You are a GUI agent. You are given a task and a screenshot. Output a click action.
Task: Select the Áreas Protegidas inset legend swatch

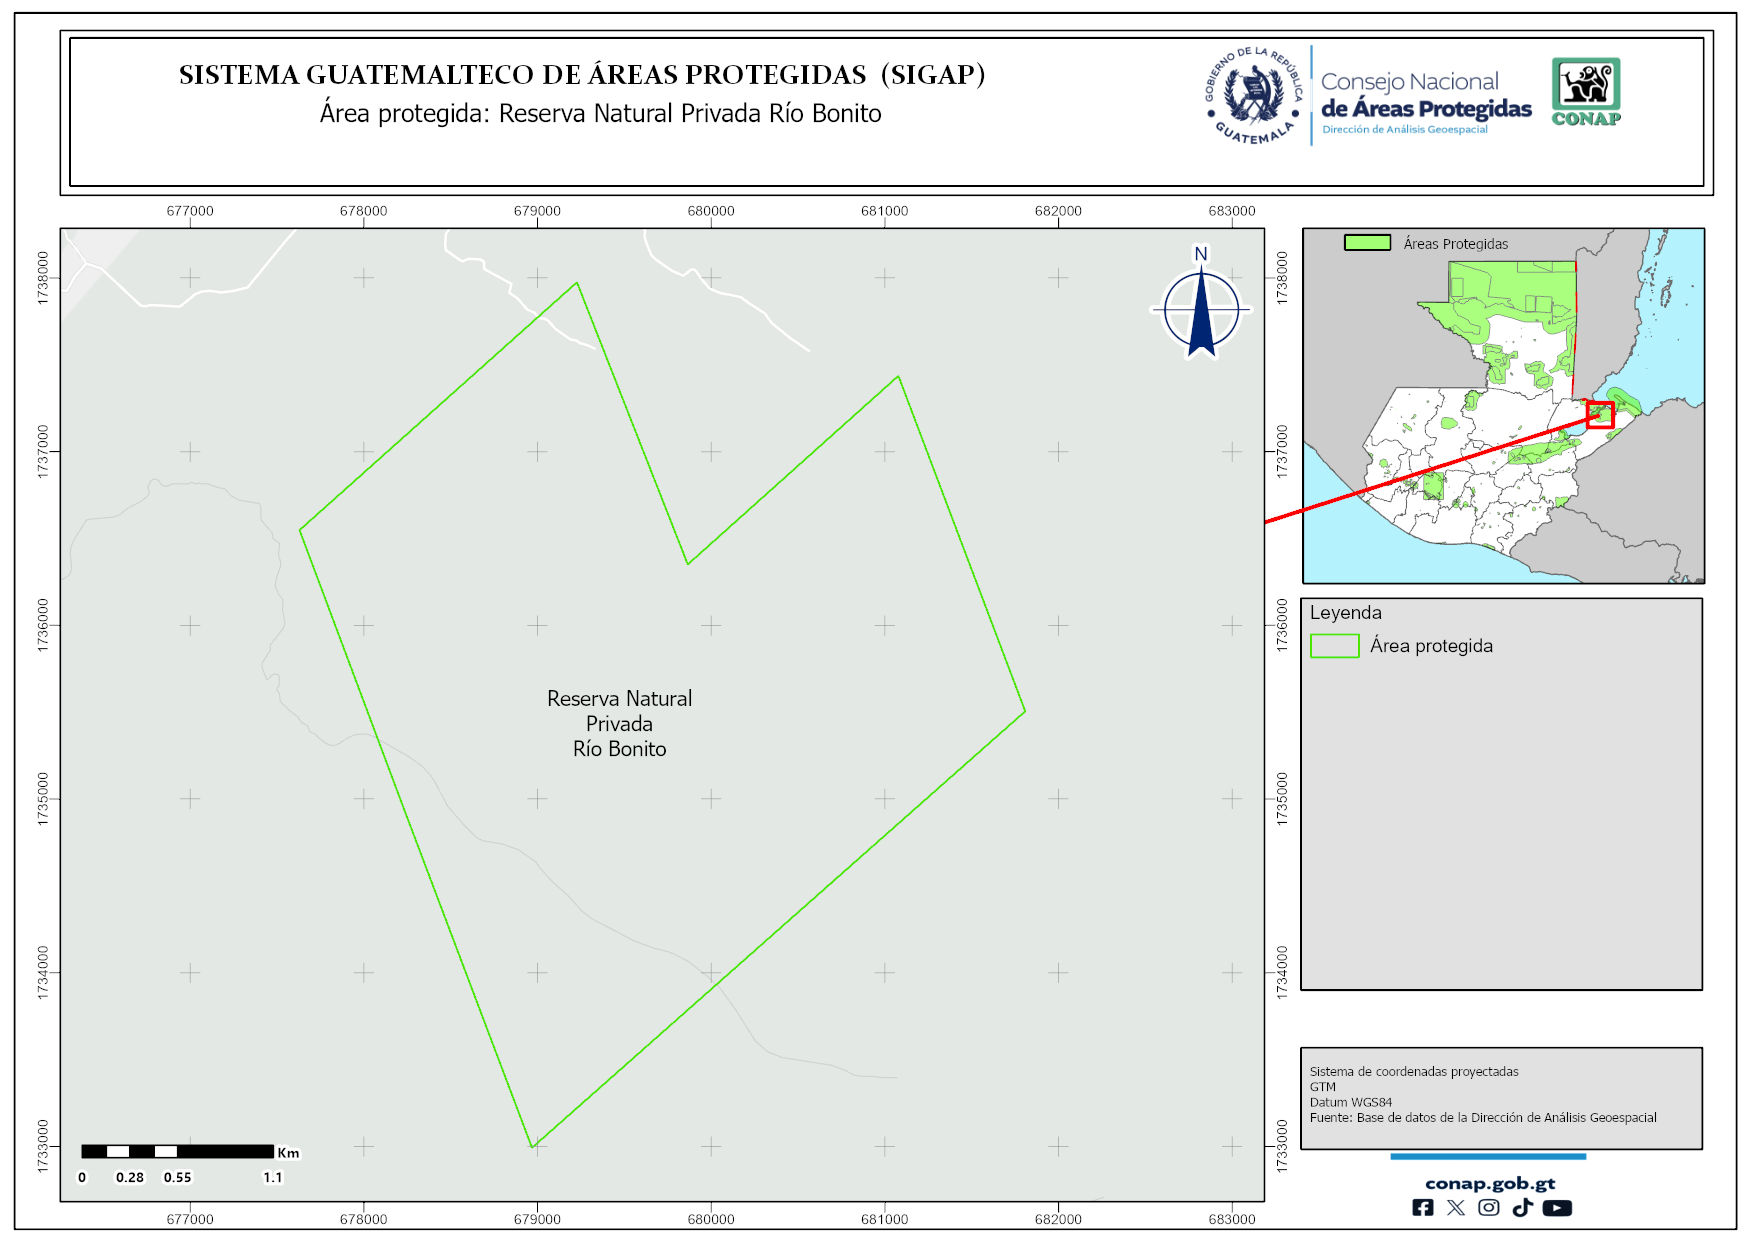click(1367, 243)
